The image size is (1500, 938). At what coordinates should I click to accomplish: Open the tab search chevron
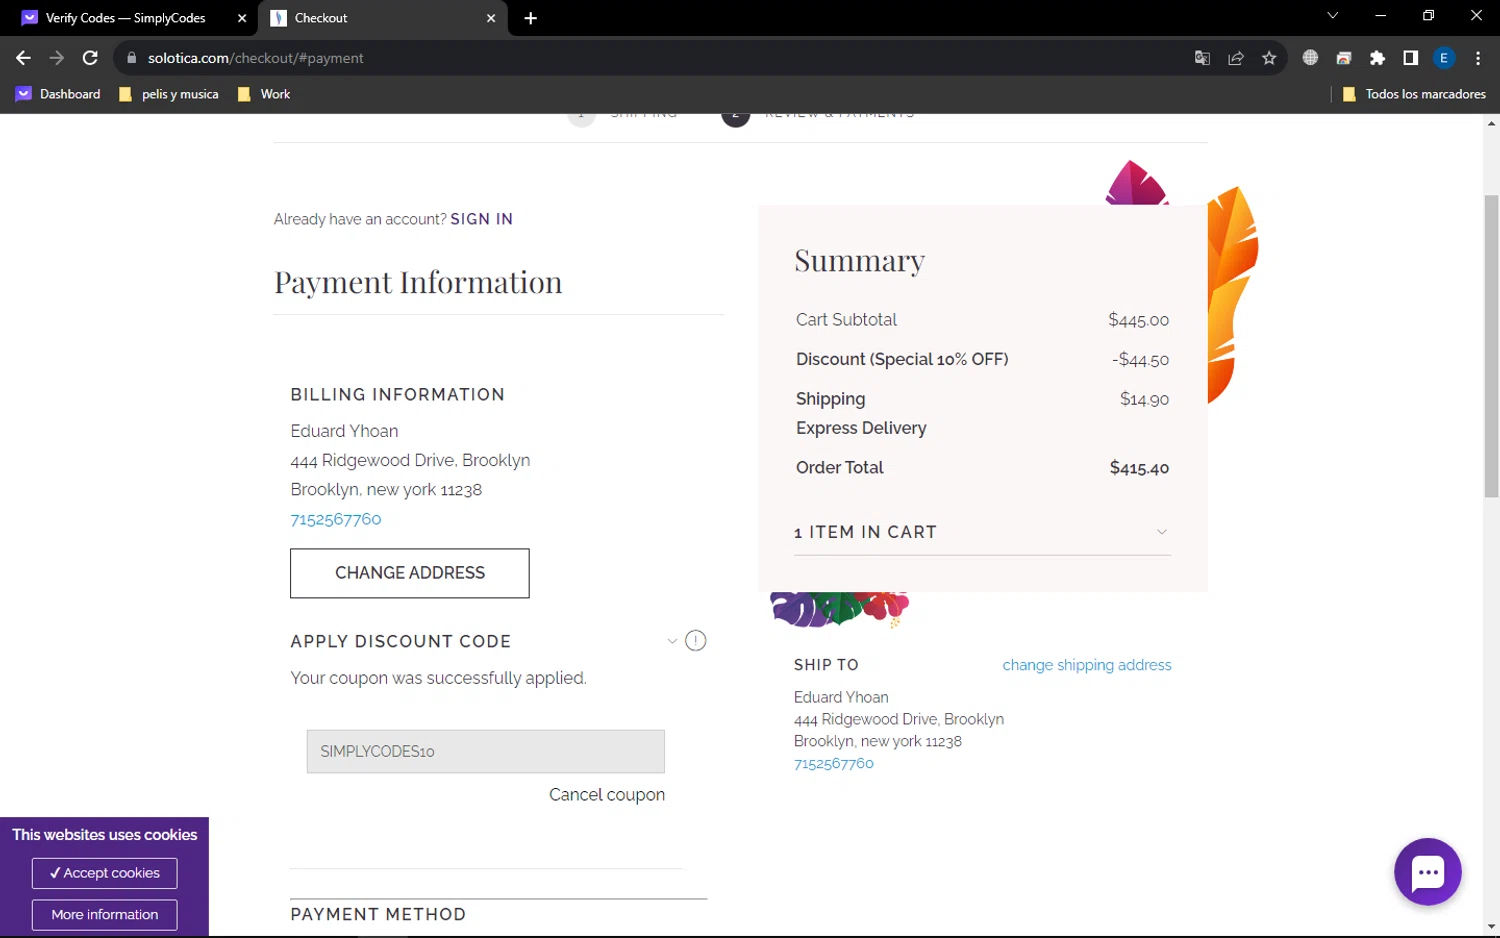coord(1332,16)
